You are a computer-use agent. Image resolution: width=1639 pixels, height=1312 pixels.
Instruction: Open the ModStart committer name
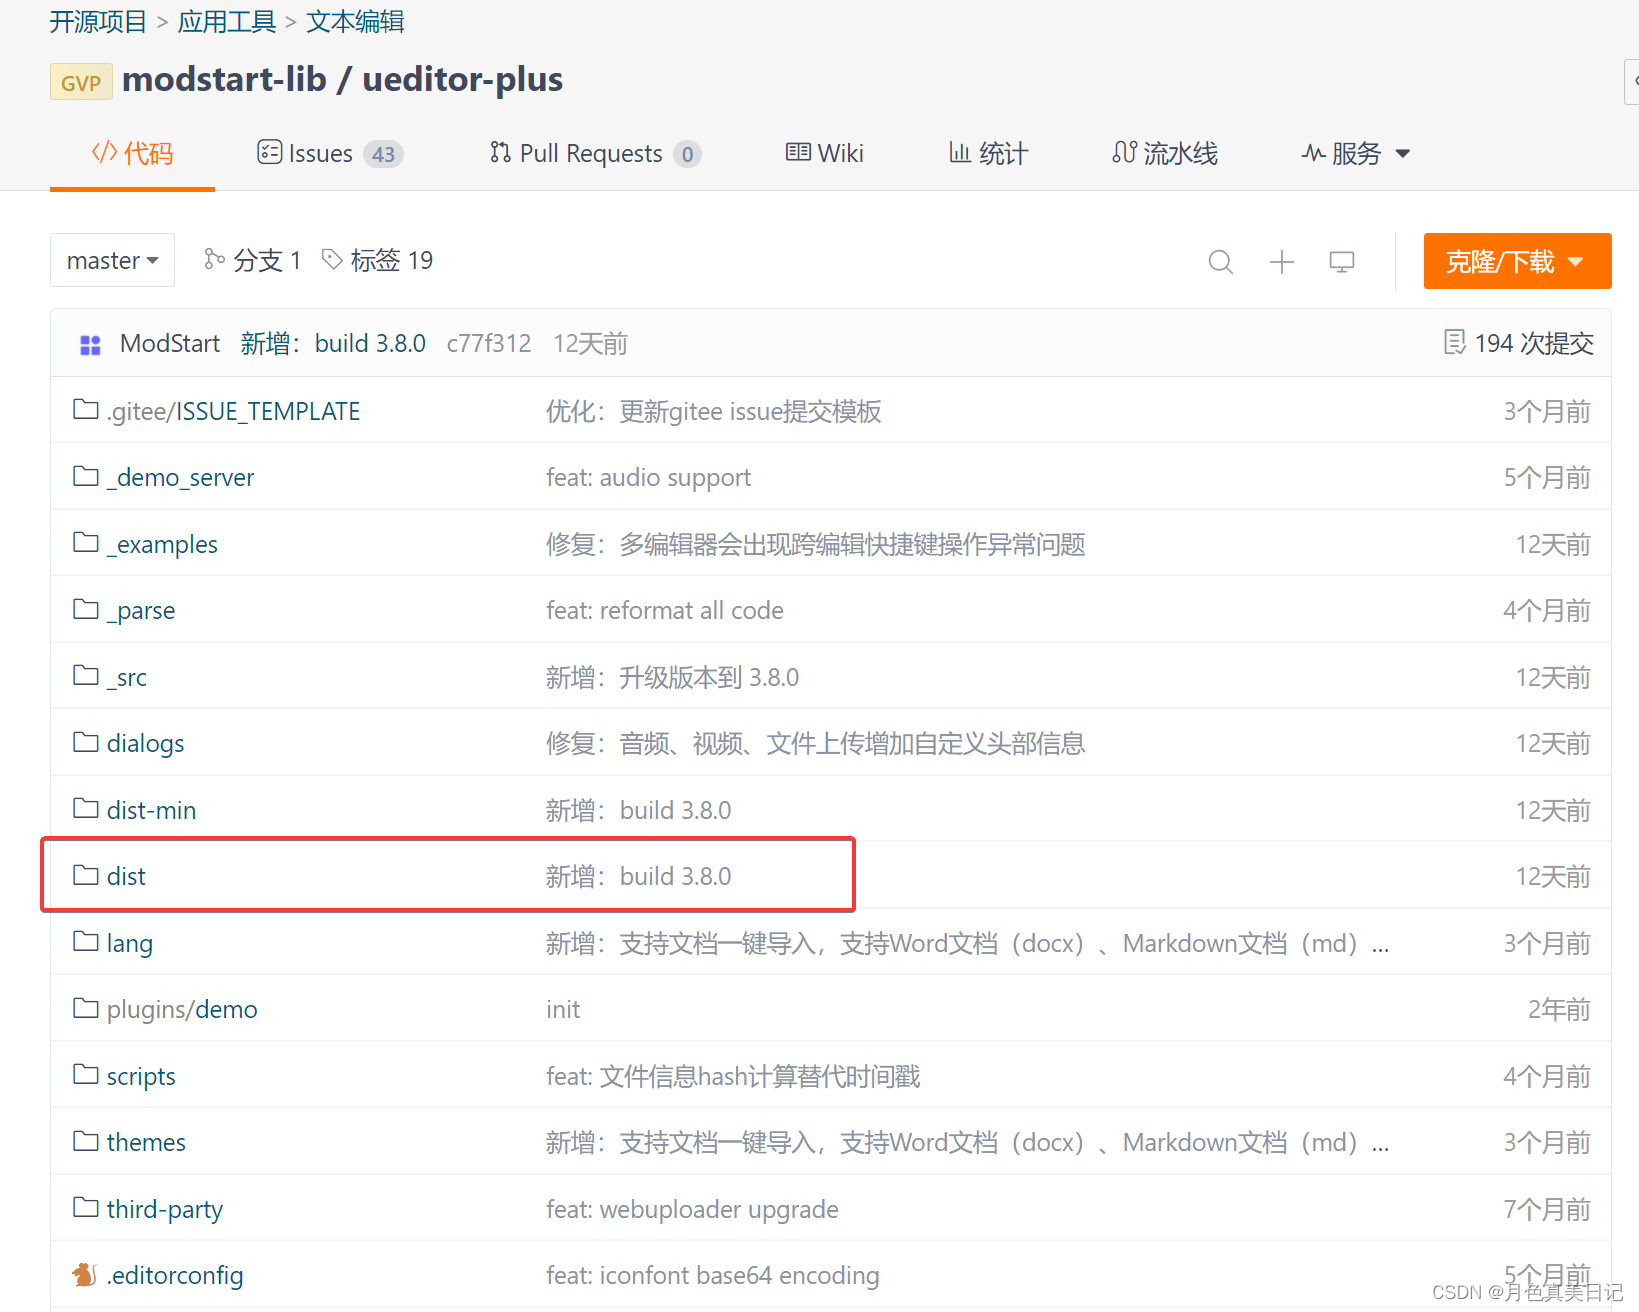pyautogui.click(x=170, y=343)
